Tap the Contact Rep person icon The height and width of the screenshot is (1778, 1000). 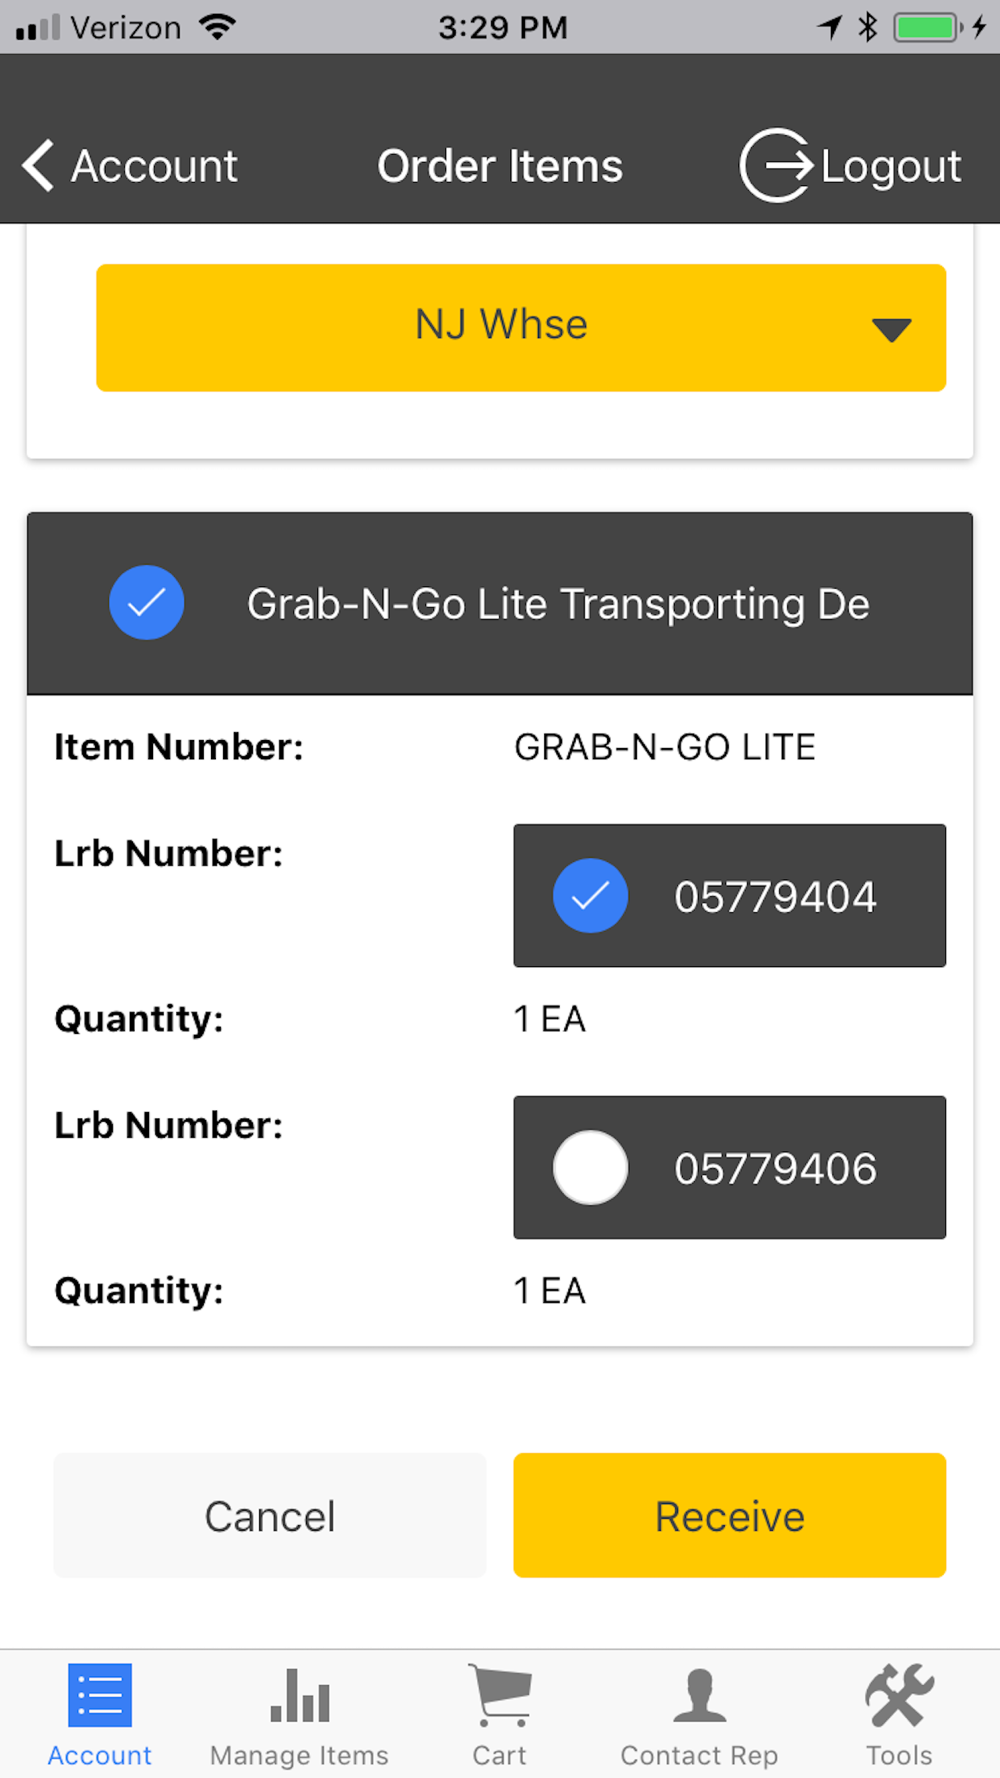point(699,1695)
